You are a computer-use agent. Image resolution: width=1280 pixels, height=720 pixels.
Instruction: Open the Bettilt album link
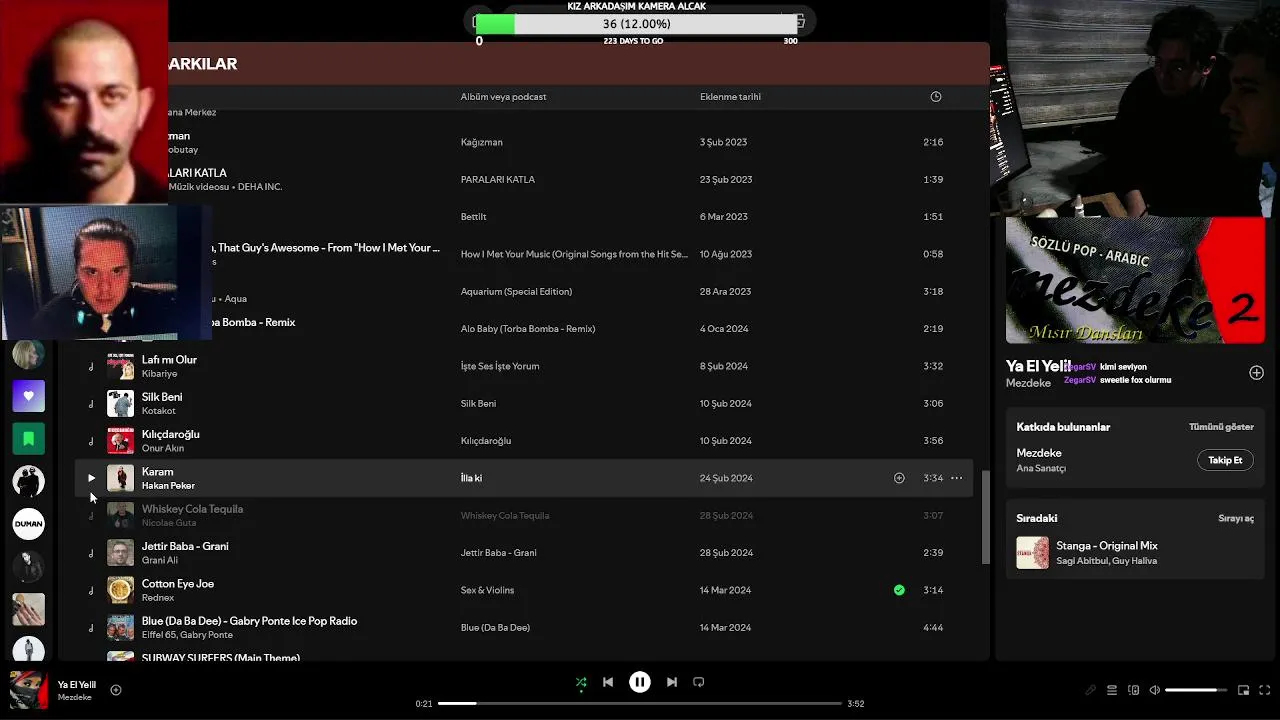[x=475, y=217]
